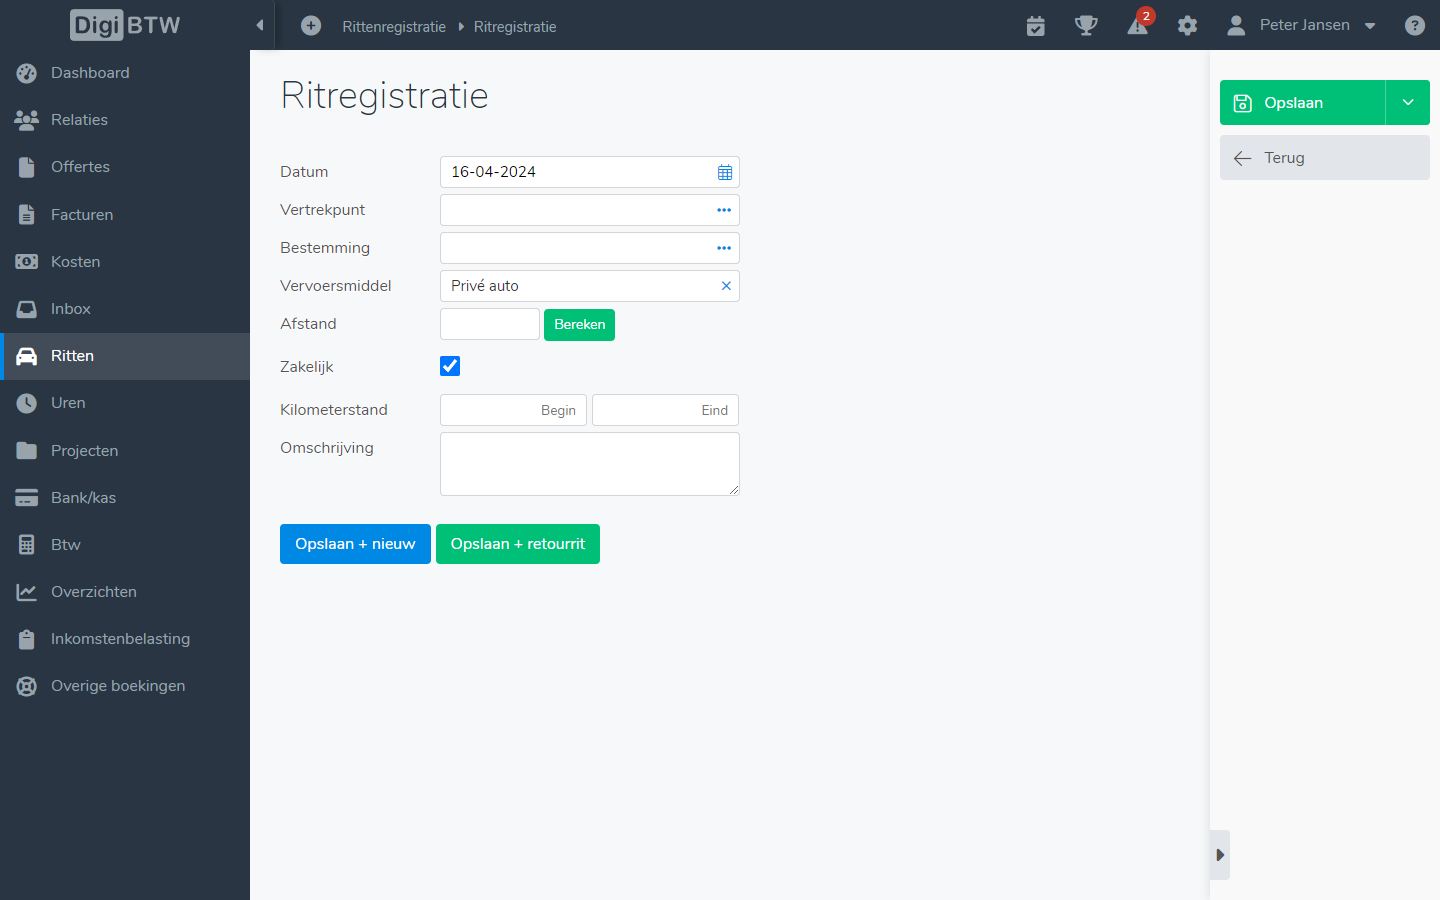Expand Opslaan dropdown chevron
This screenshot has width=1440, height=900.
(1408, 103)
